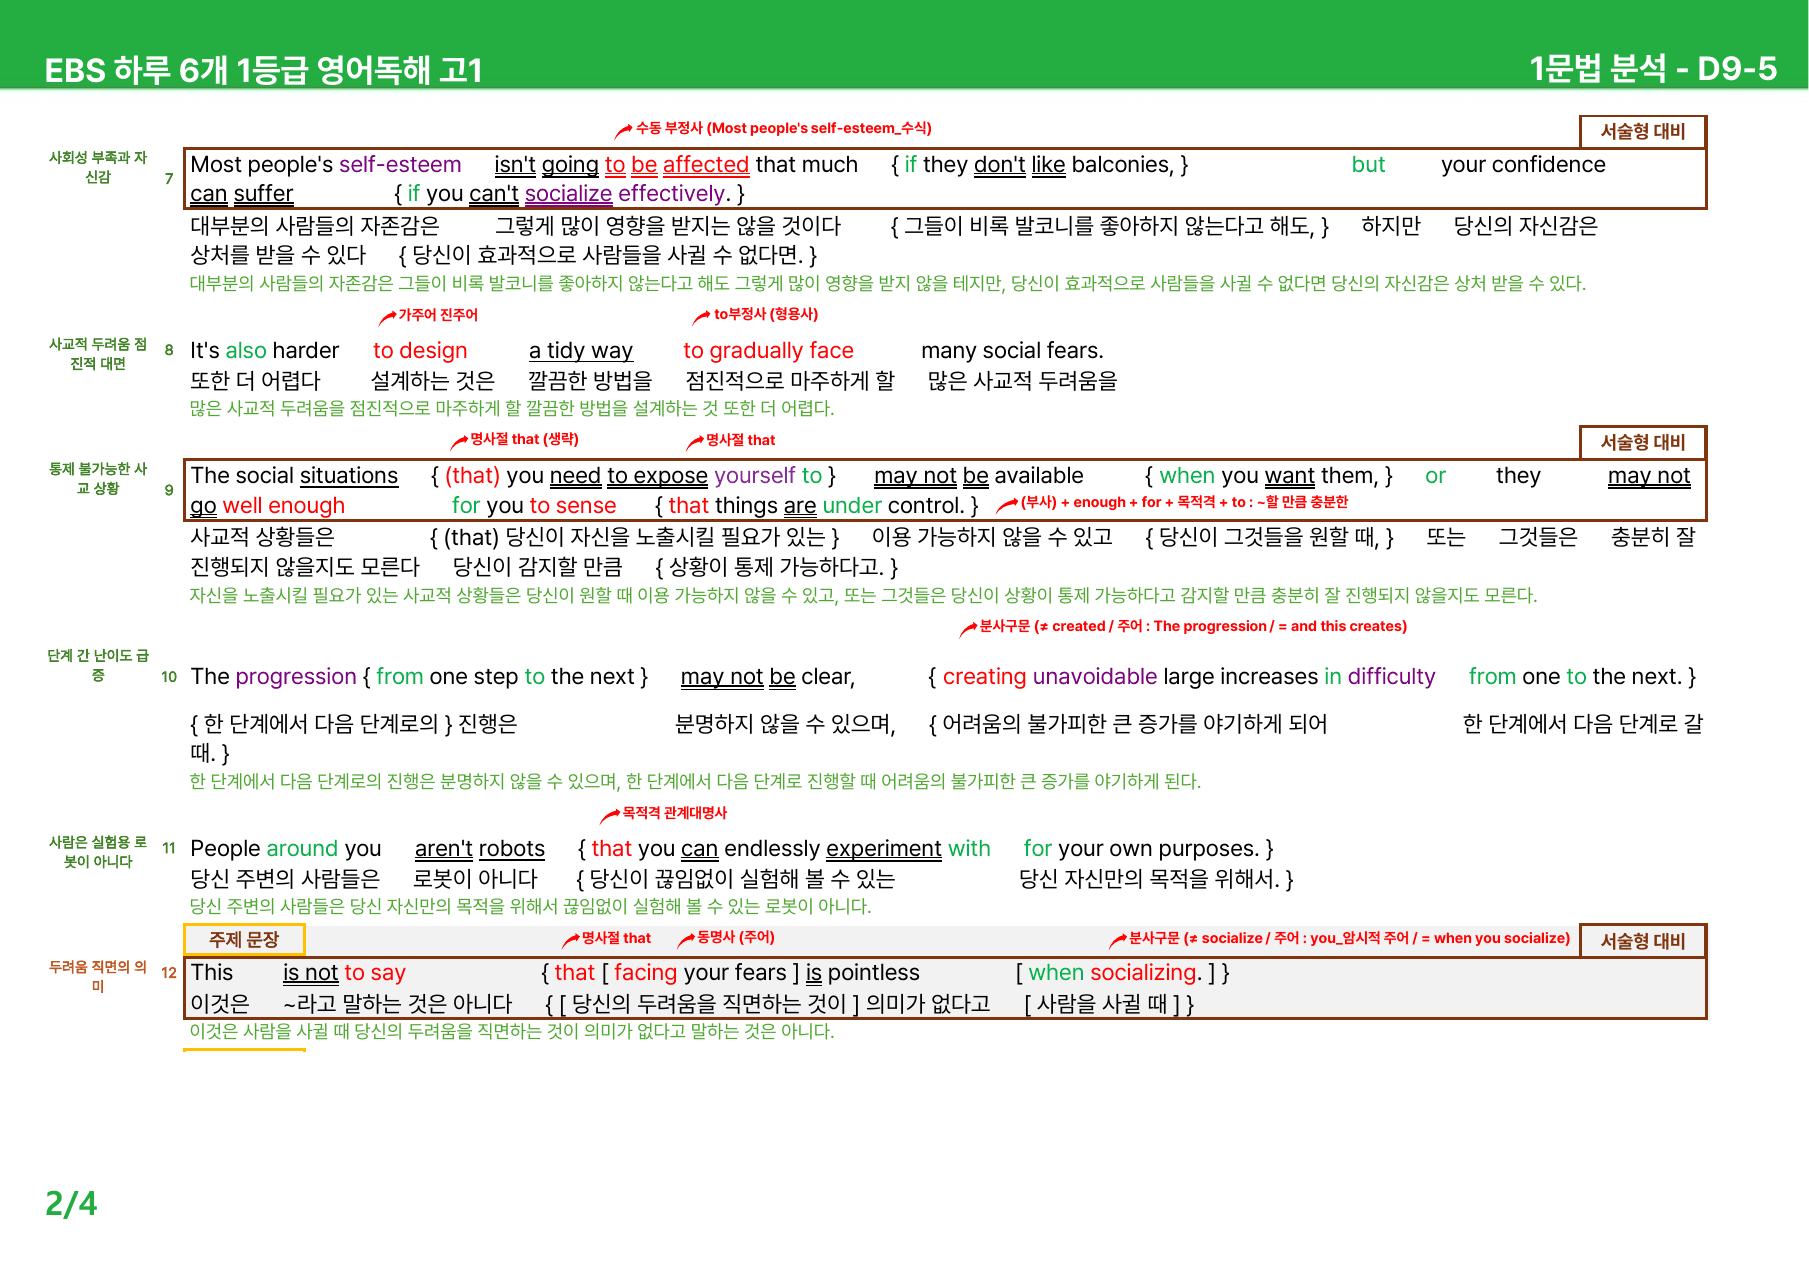Click the header title 'EBS 하루 6개 1등급 영어독해 고1'
The height and width of the screenshot is (1279, 1809).
[x=263, y=70]
